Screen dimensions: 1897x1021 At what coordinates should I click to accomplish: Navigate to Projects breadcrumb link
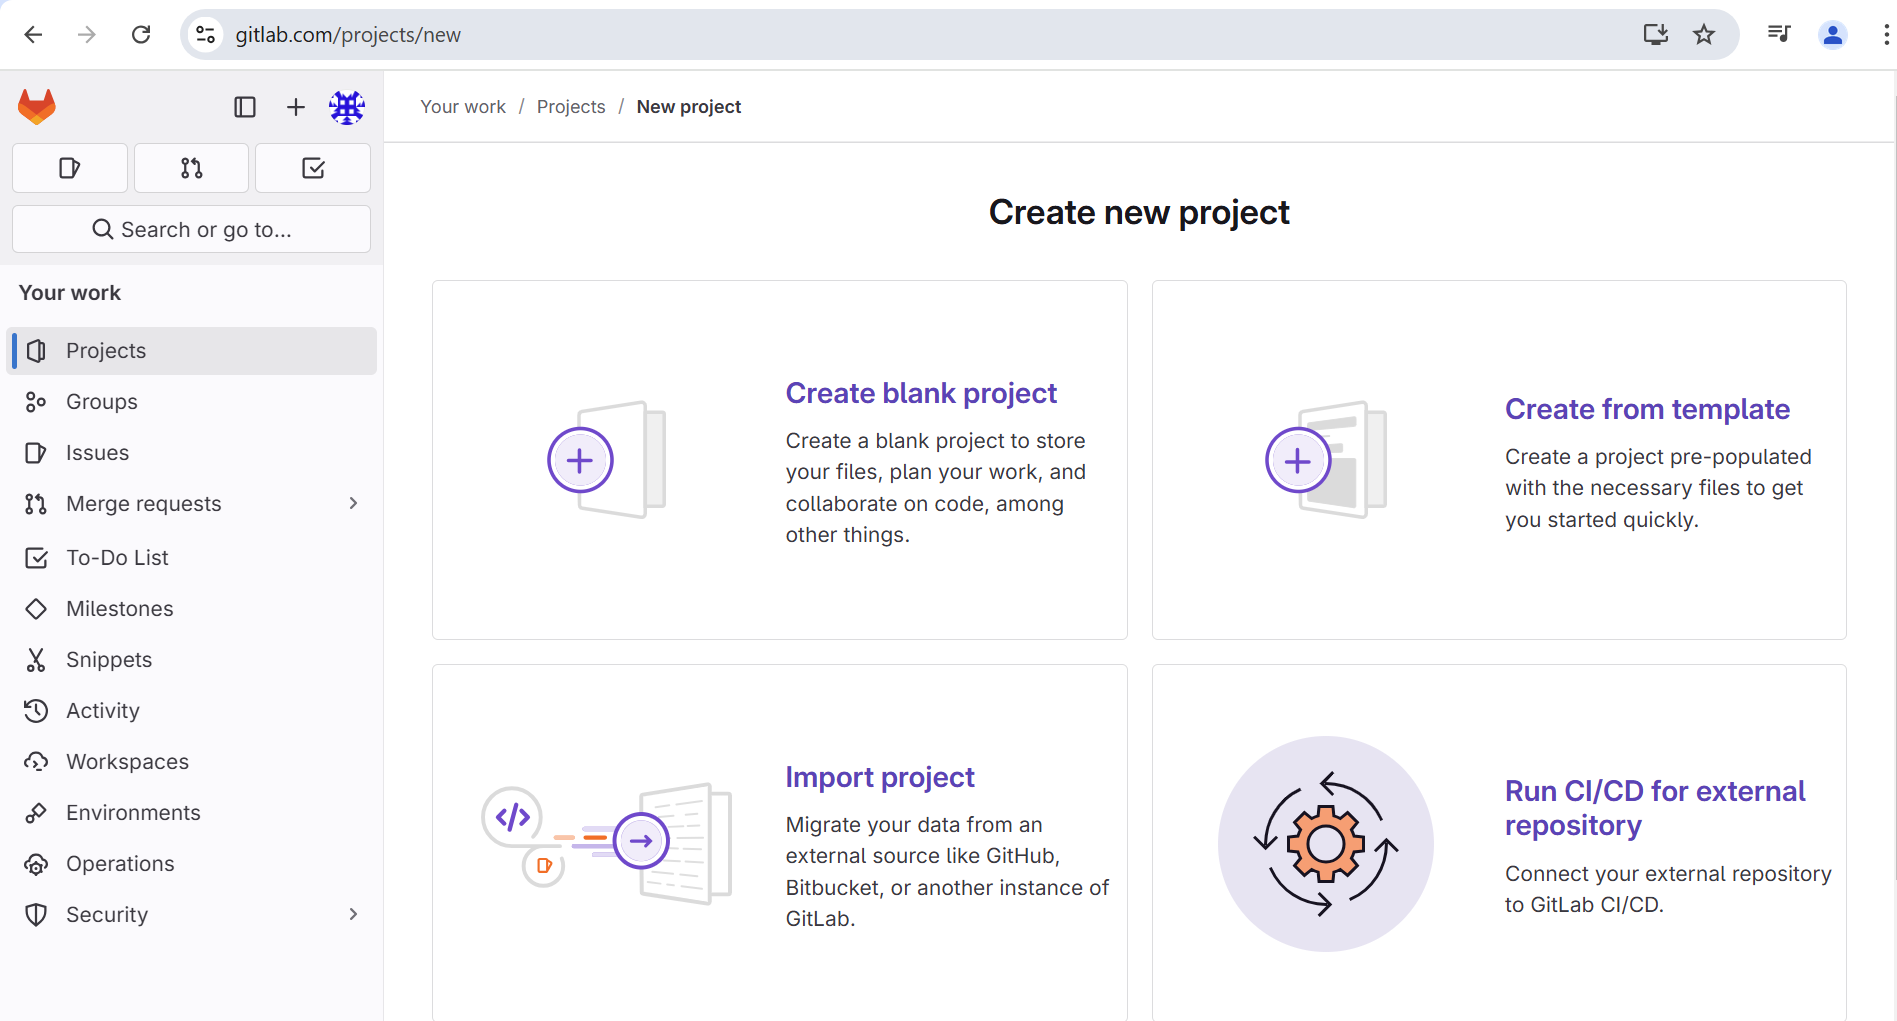click(571, 107)
